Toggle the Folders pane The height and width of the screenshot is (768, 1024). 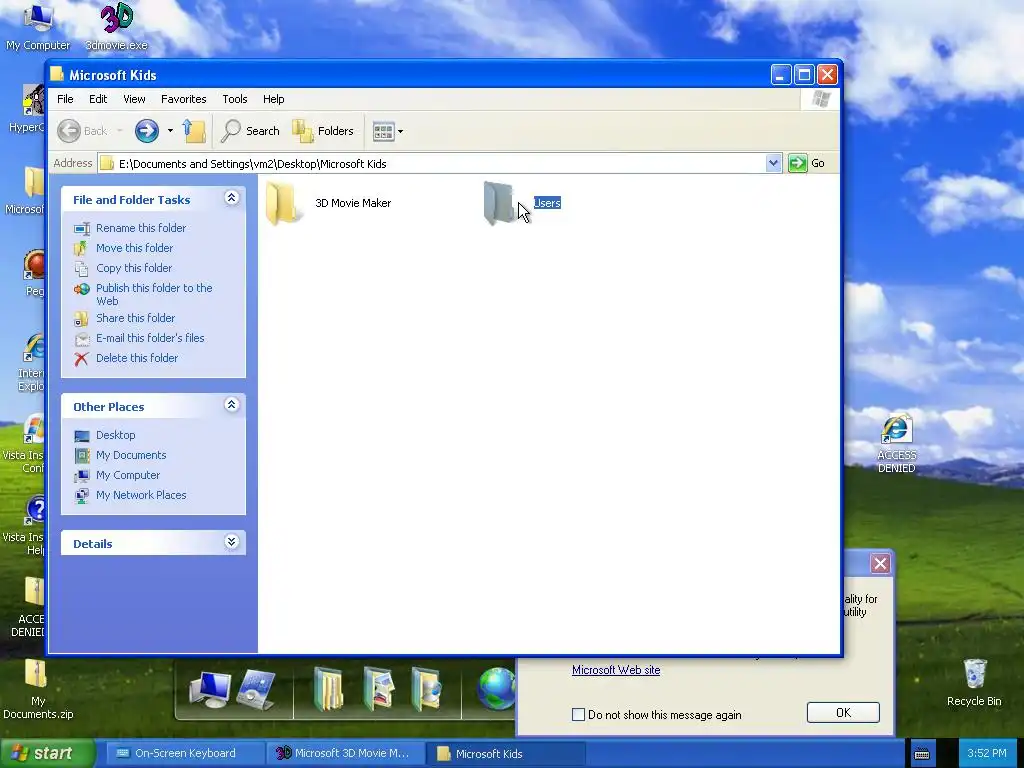[323, 131]
